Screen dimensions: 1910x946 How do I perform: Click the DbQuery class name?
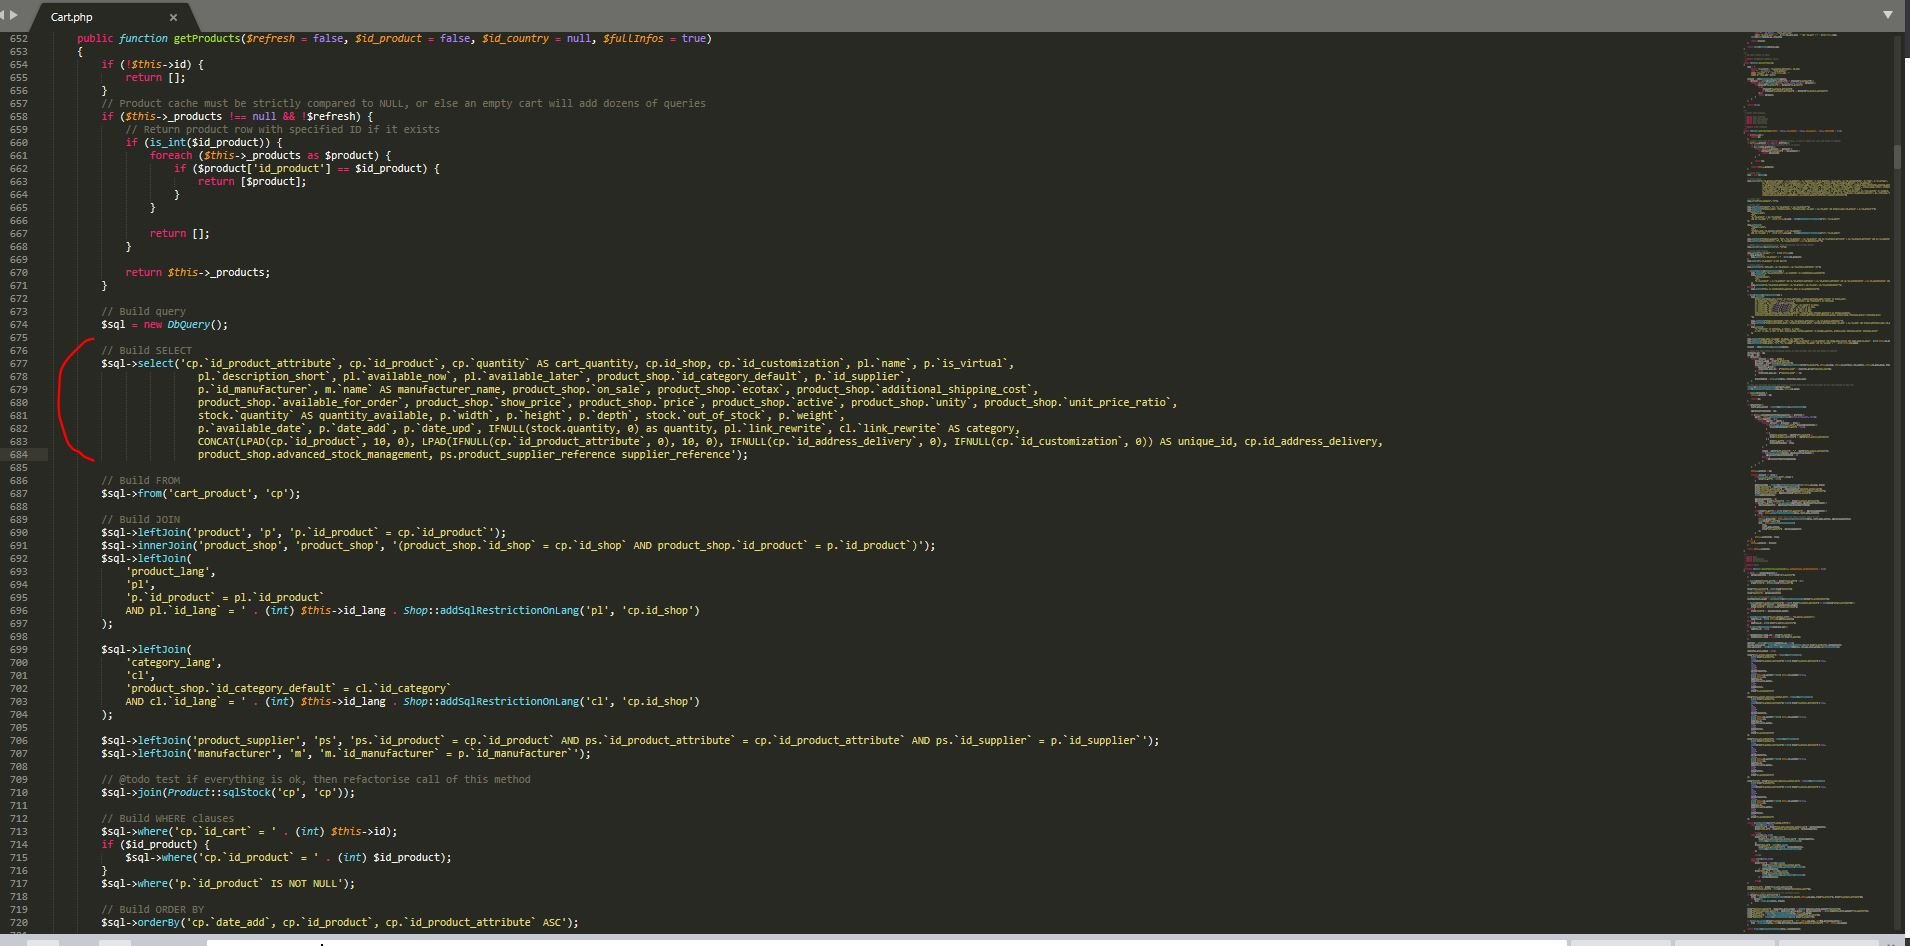click(x=189, y=325)
